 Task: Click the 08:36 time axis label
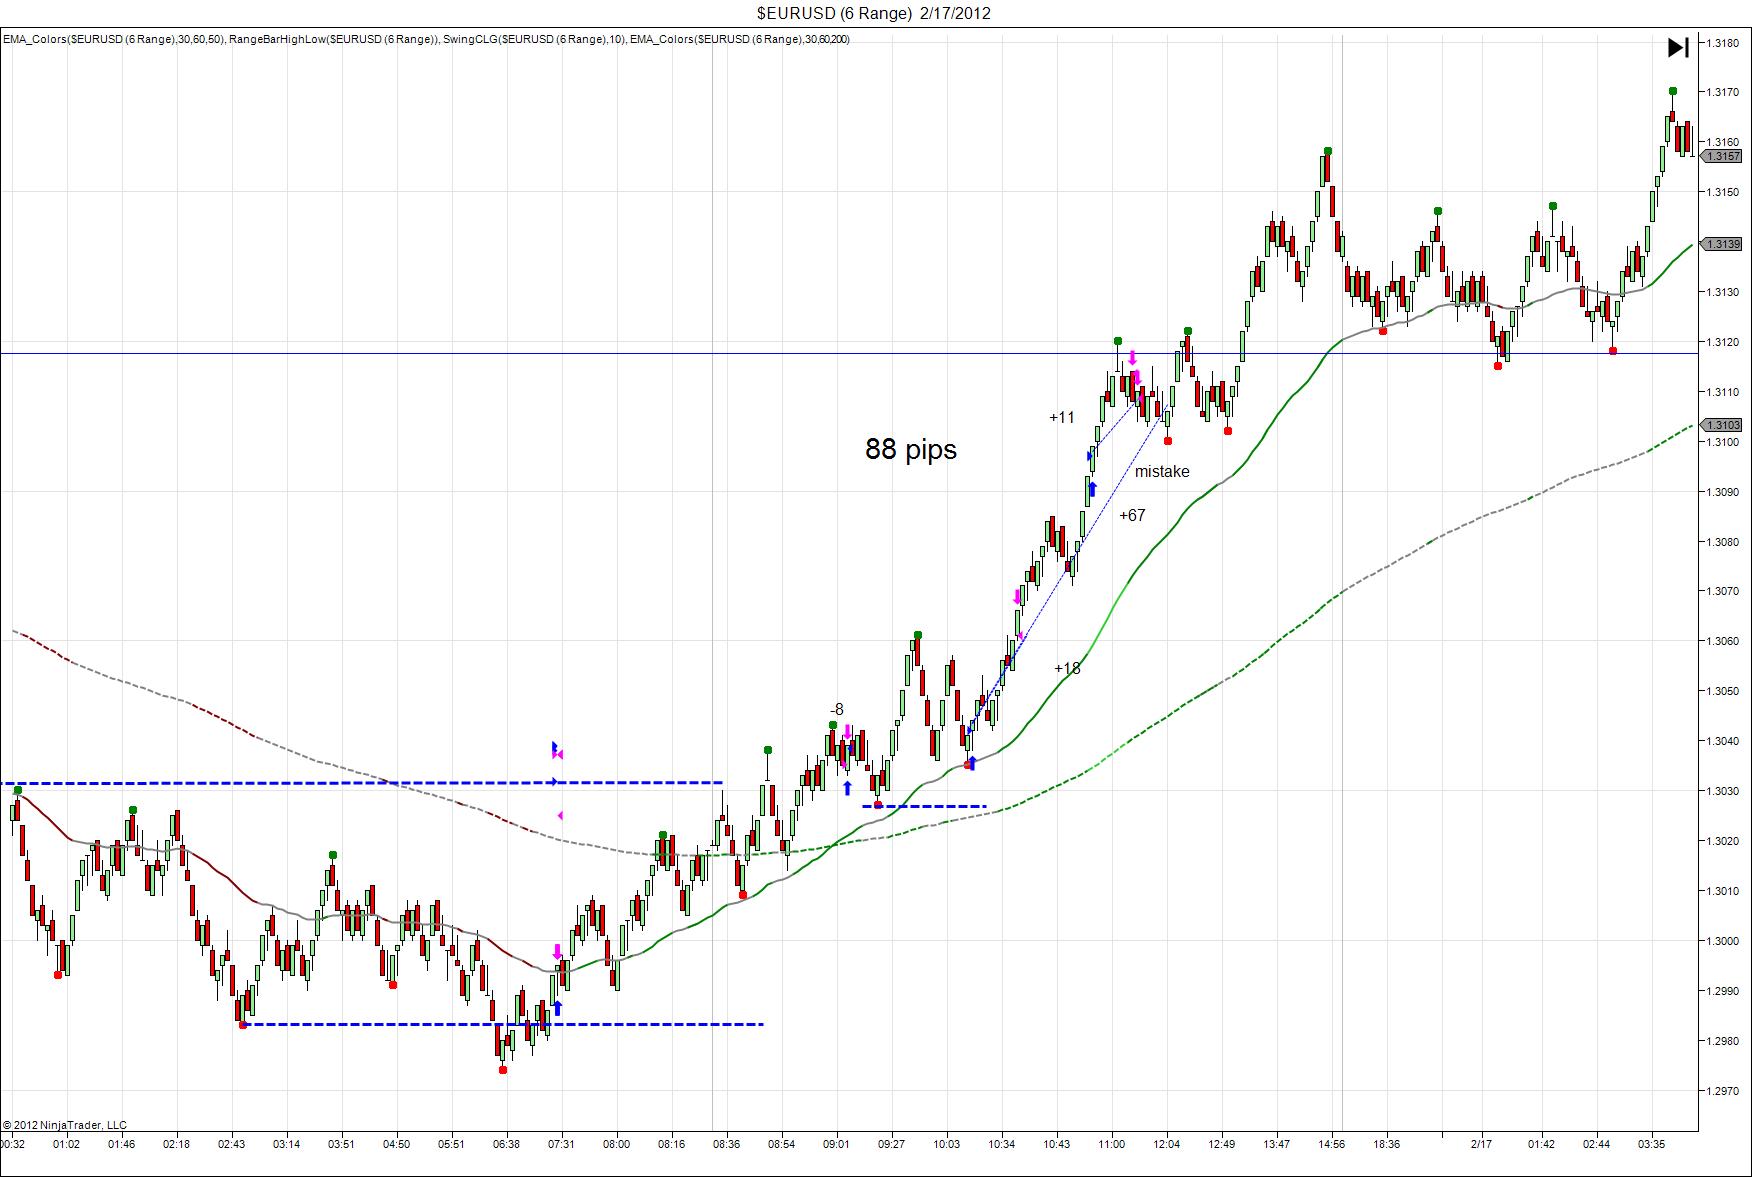[727, 1144]
